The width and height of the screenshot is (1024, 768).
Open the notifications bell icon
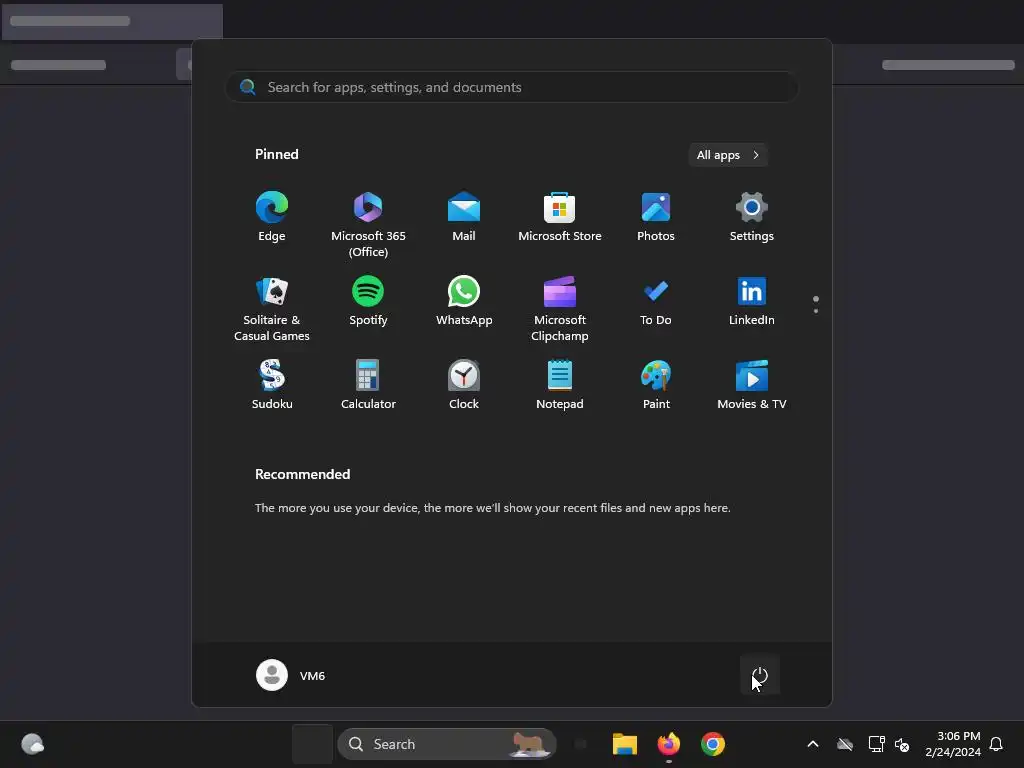996,744
